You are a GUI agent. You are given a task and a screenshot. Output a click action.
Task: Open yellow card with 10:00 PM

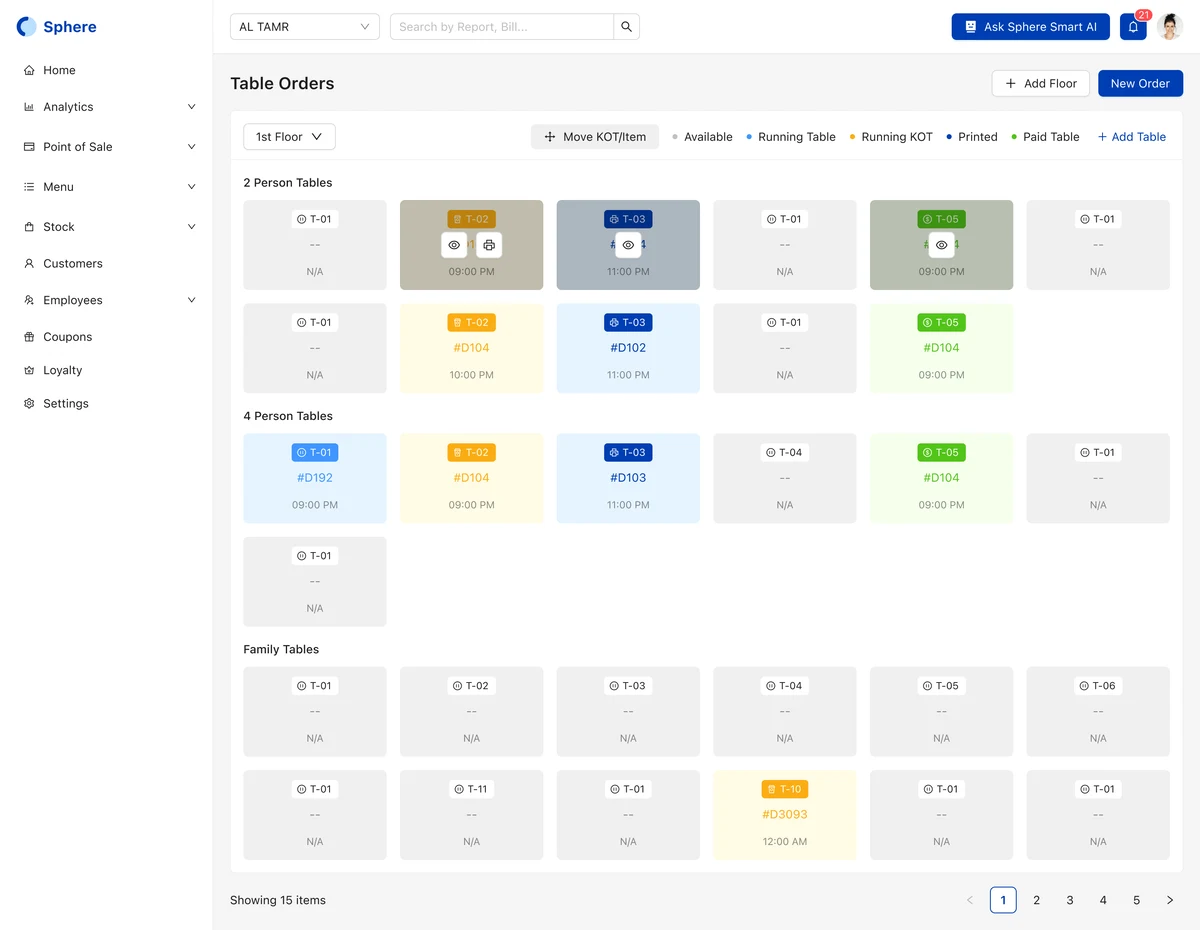coord(472,348)
